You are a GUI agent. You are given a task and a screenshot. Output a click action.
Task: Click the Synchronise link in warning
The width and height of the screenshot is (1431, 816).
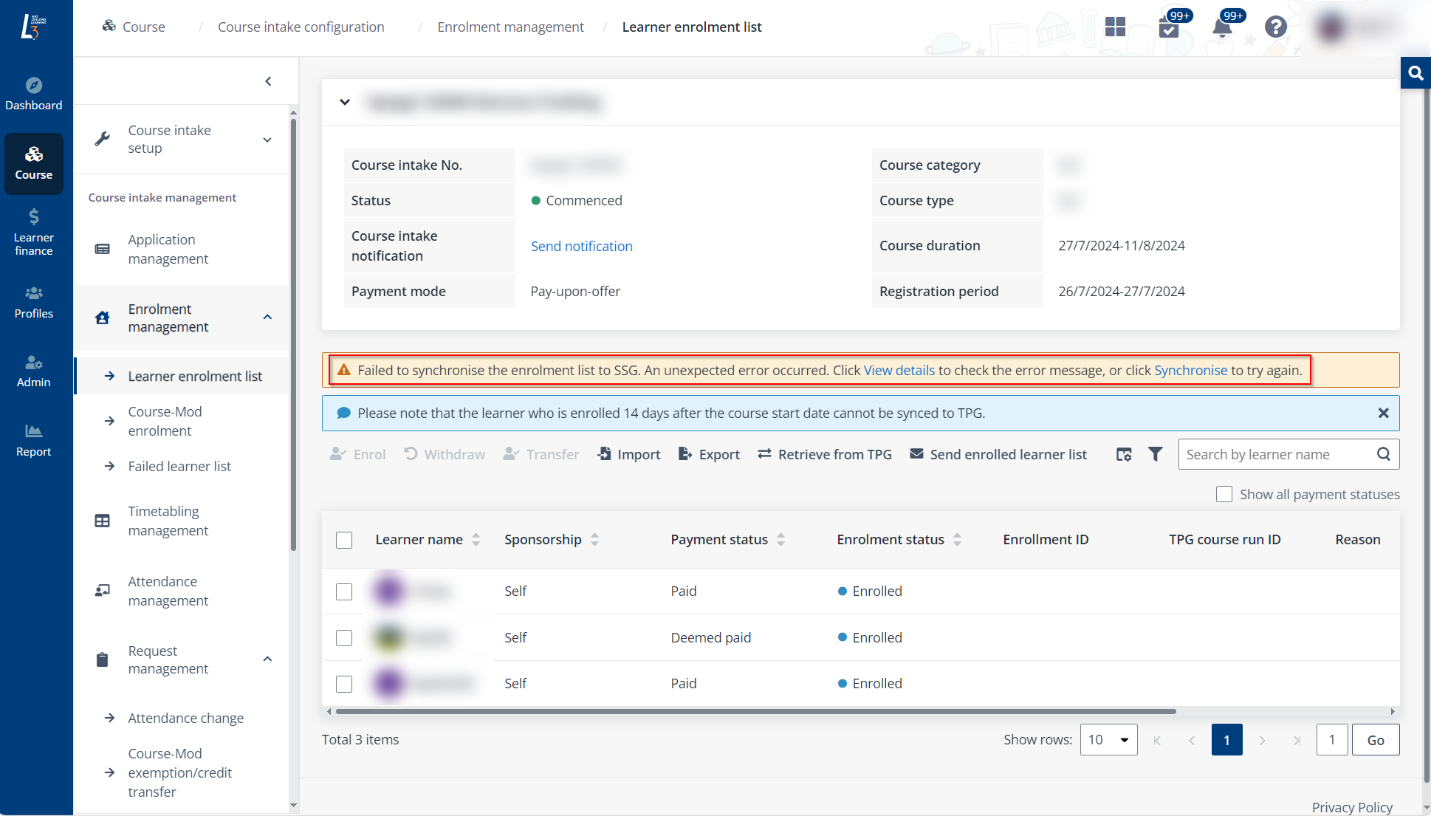click(x=1190, y=370)
